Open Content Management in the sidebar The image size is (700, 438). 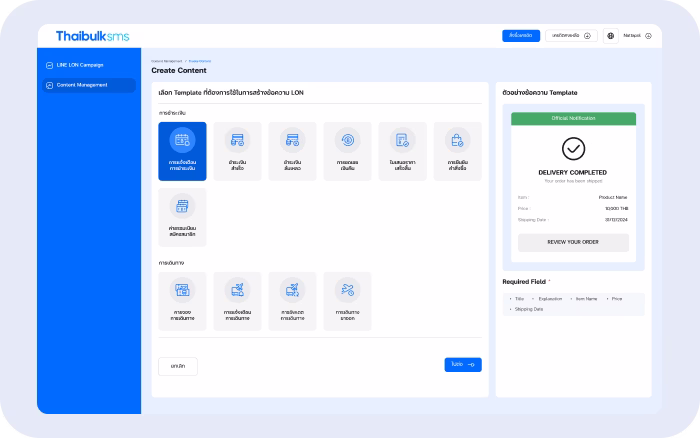click(x=87, y=85)
